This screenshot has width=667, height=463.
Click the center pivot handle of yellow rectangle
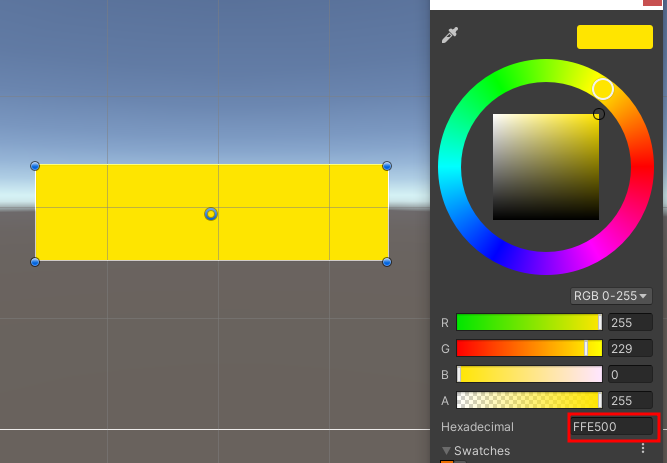point(211,214)
